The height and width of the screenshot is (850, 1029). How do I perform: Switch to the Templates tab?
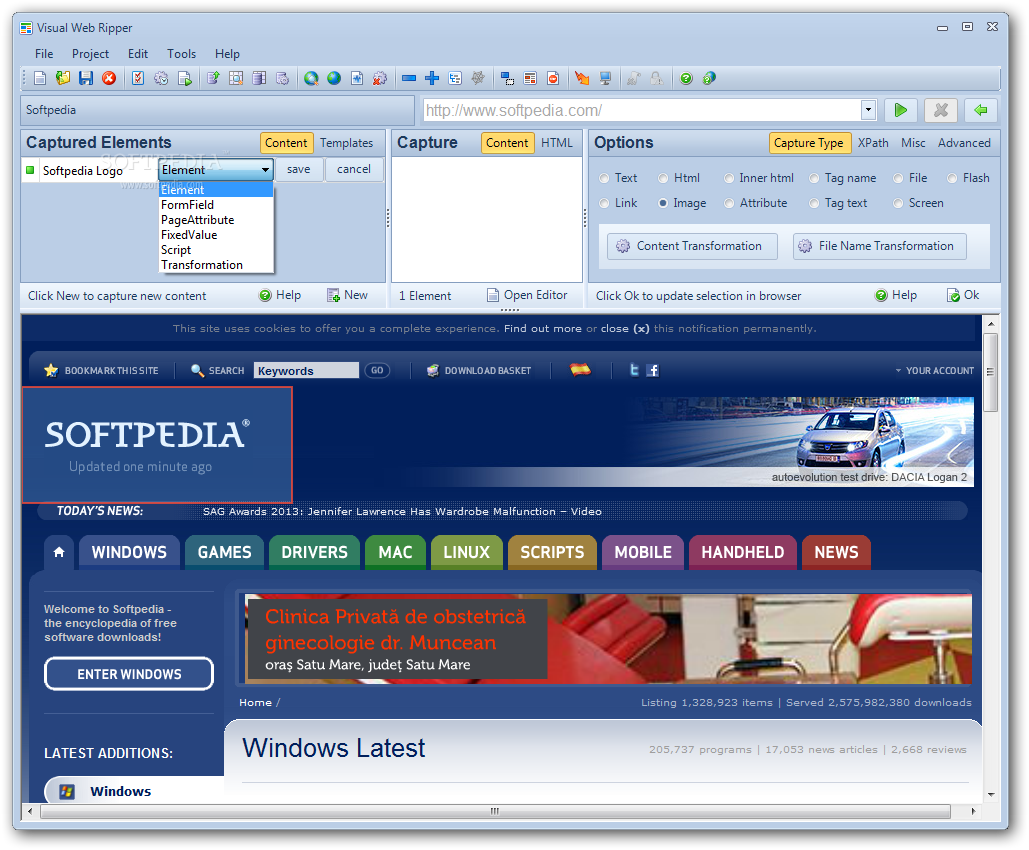click(346, 143)
